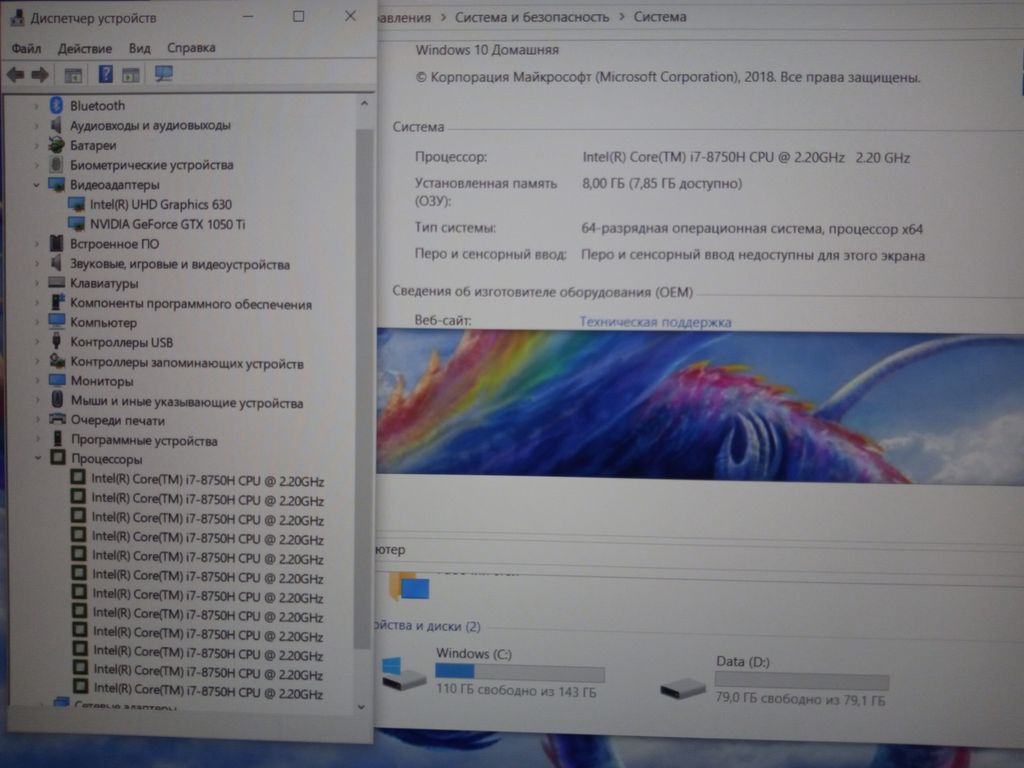The height and width of the screenshot is (768, 1024).
Task: Open the Техническая поддержка link
Action: click(x=655, y=322)
